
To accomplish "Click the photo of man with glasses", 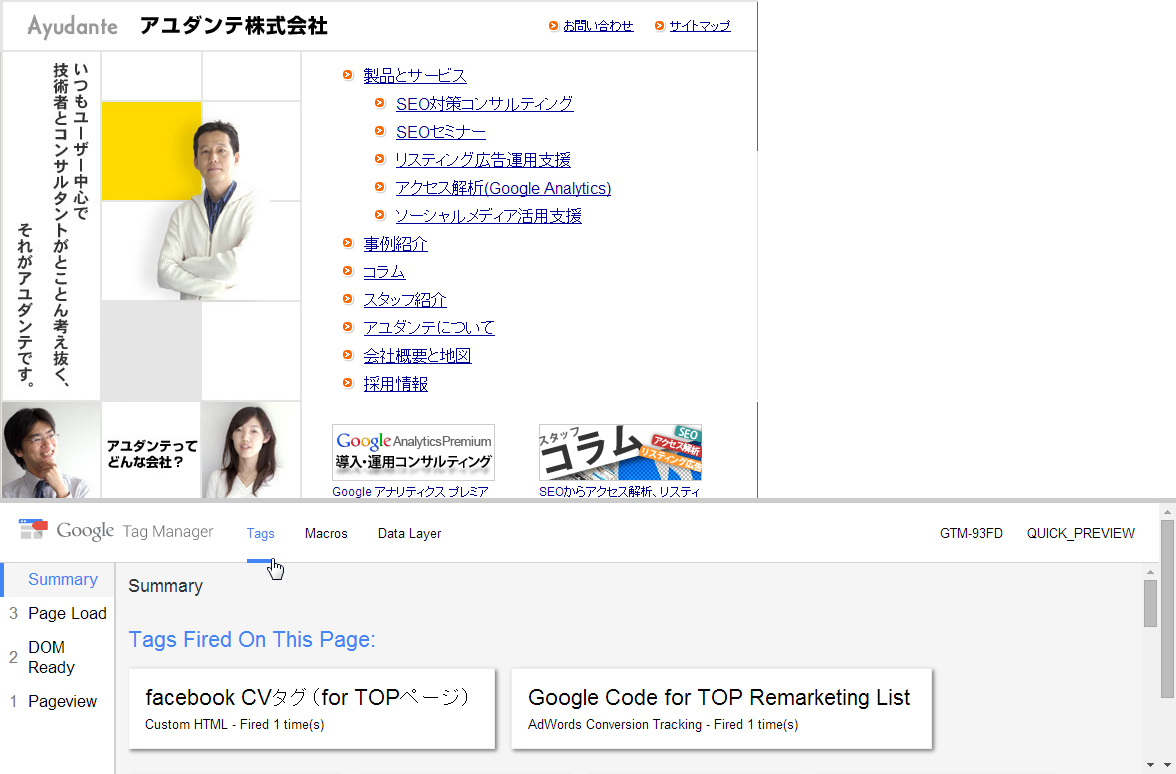I will click(50, 450).
